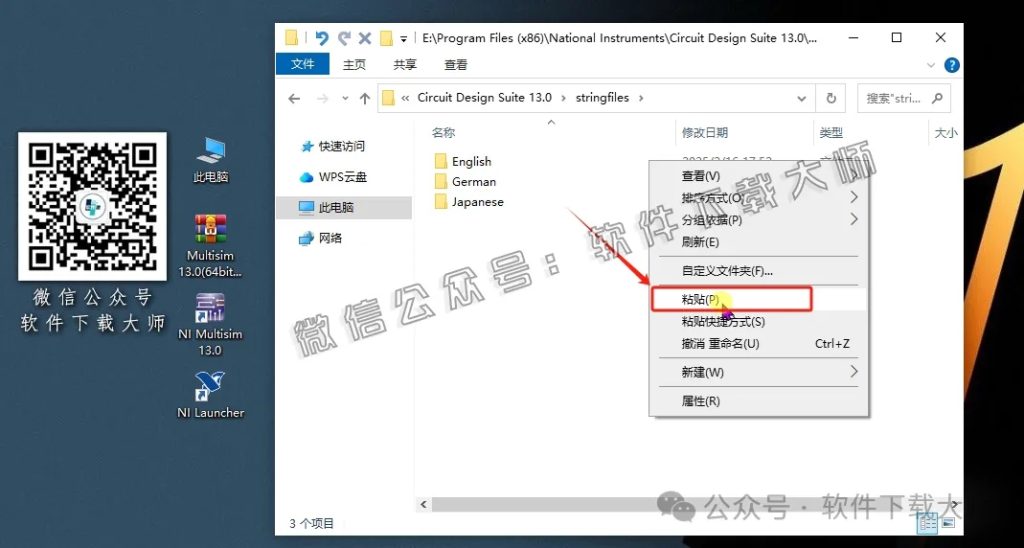Select Multisim 13.0(64bit) archive desktop icon

click(210, 246)
